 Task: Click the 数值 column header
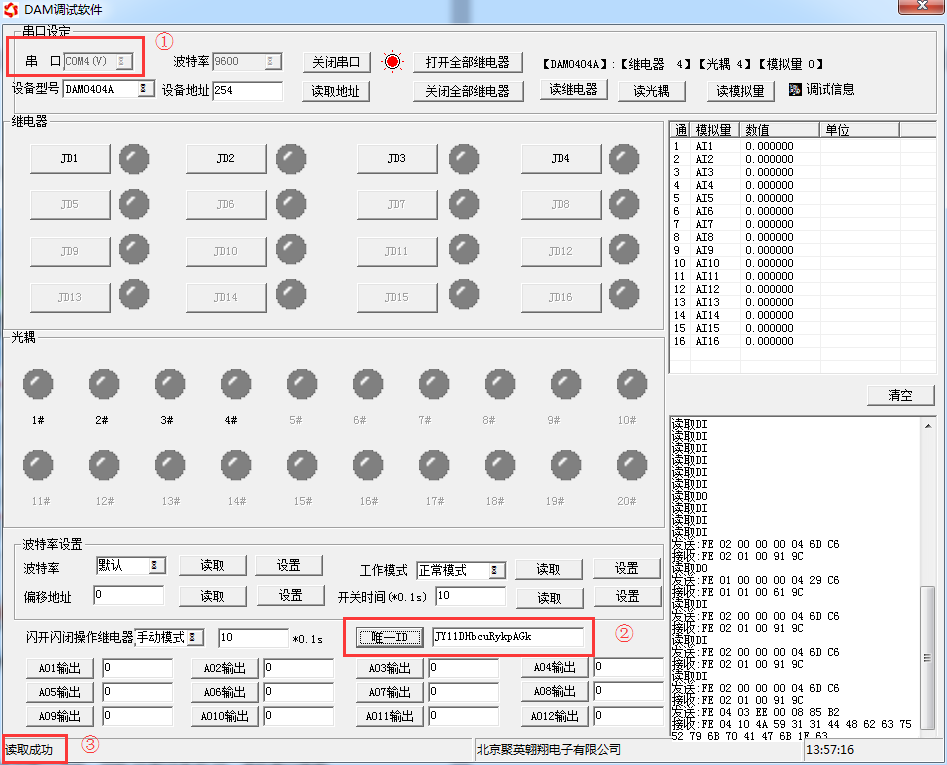pyautogui.click(x=780, y=130)
